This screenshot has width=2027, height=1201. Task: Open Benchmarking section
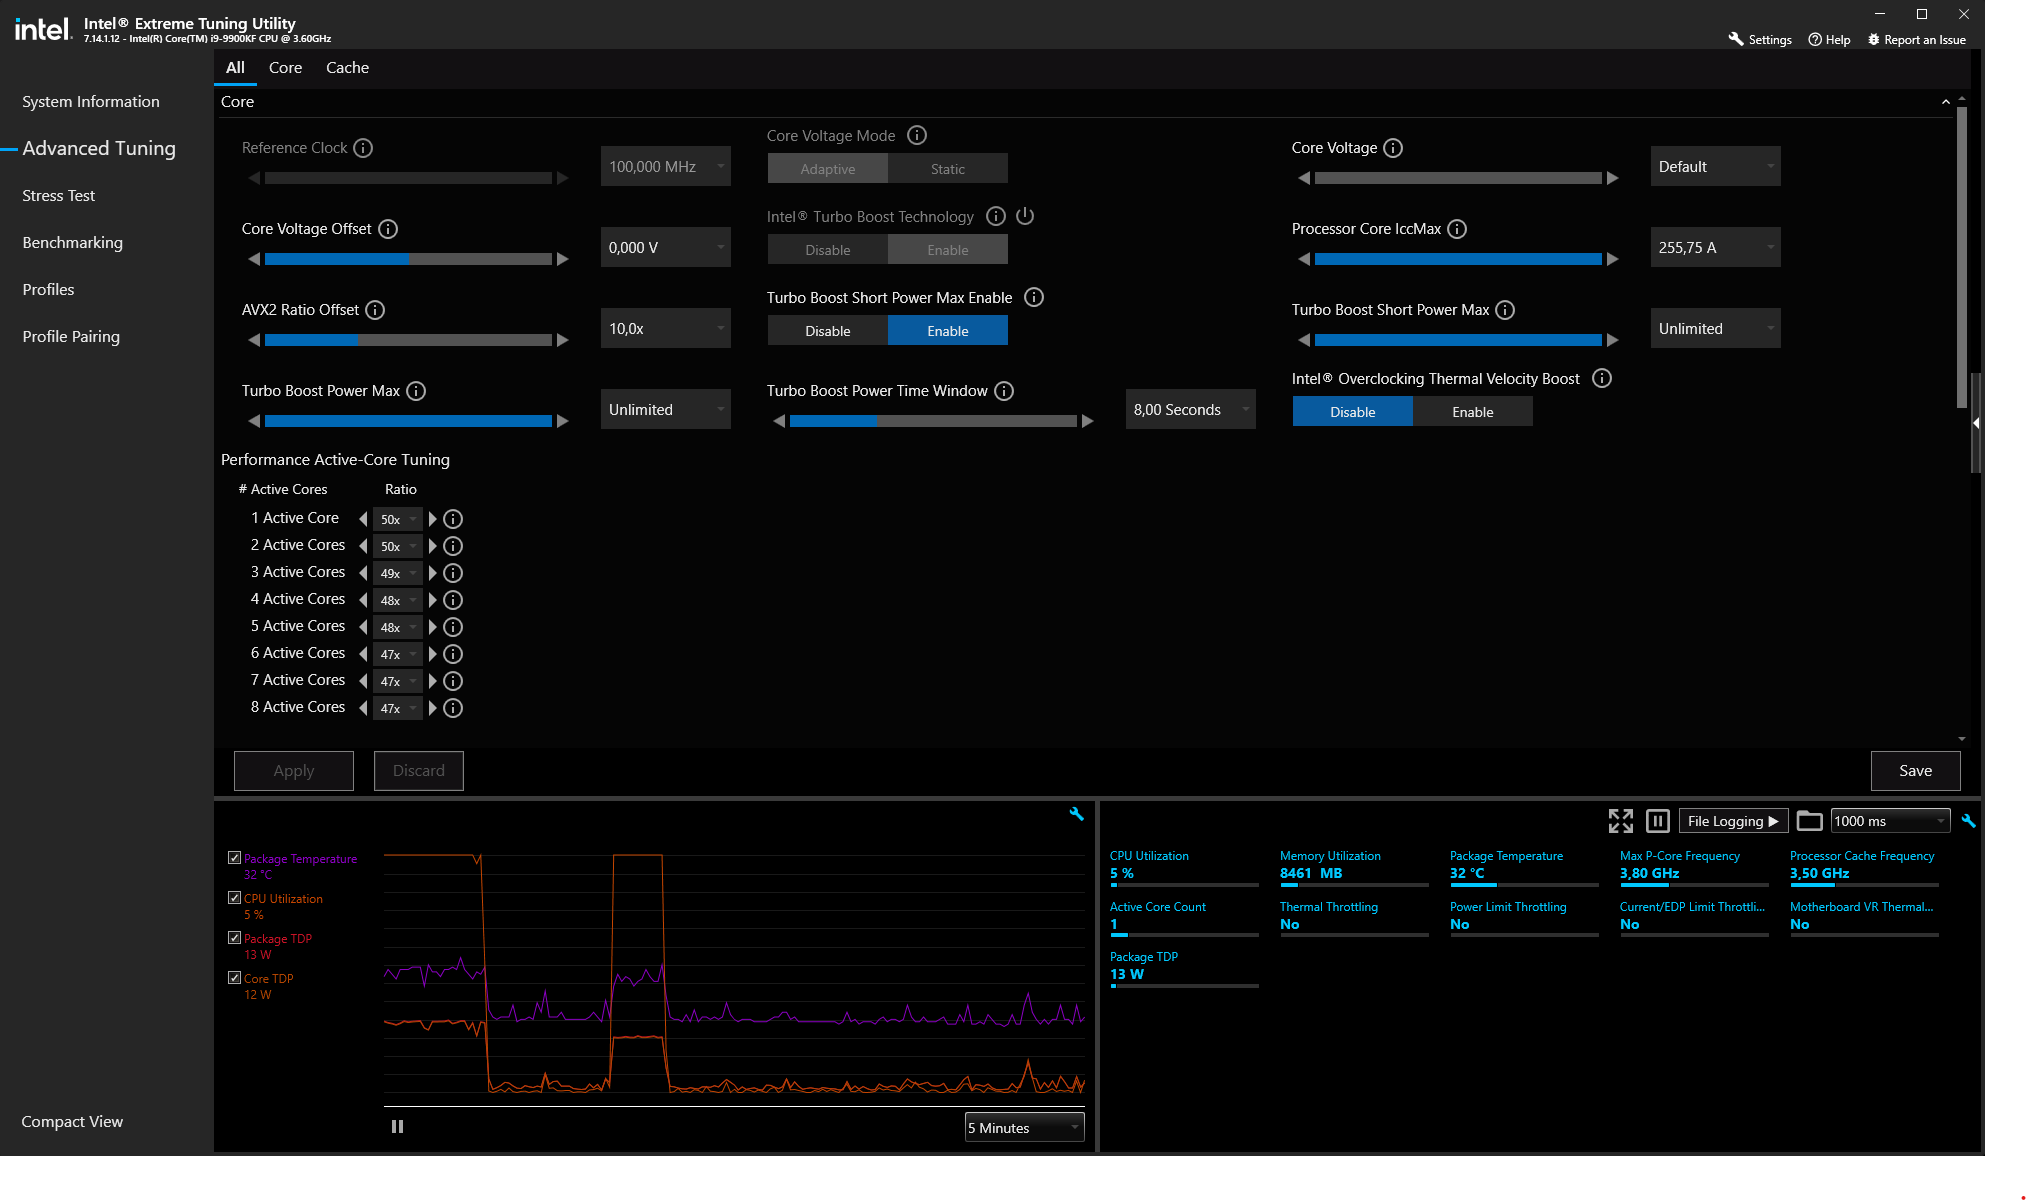[x=72, y=243]
